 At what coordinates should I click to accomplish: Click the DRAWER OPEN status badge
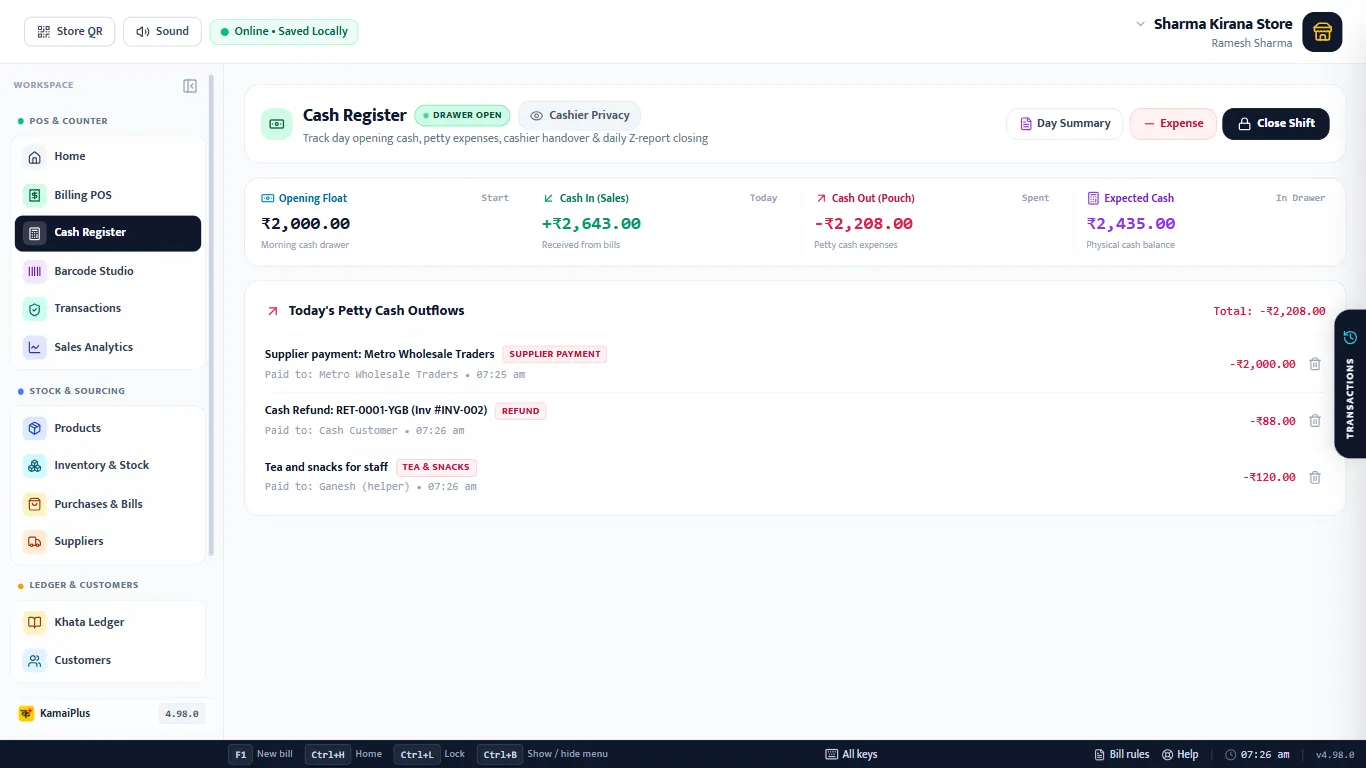(x=462, y=115)
